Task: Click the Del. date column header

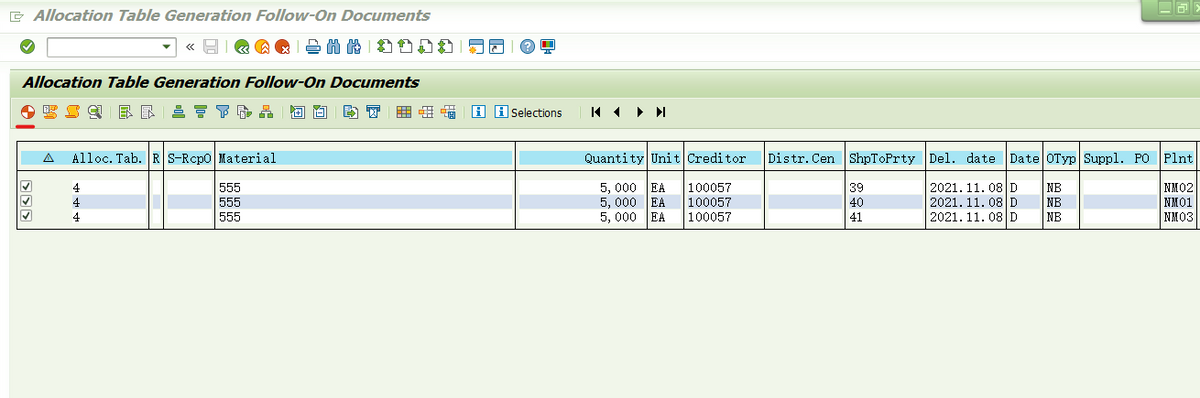Action: (965, 158)
